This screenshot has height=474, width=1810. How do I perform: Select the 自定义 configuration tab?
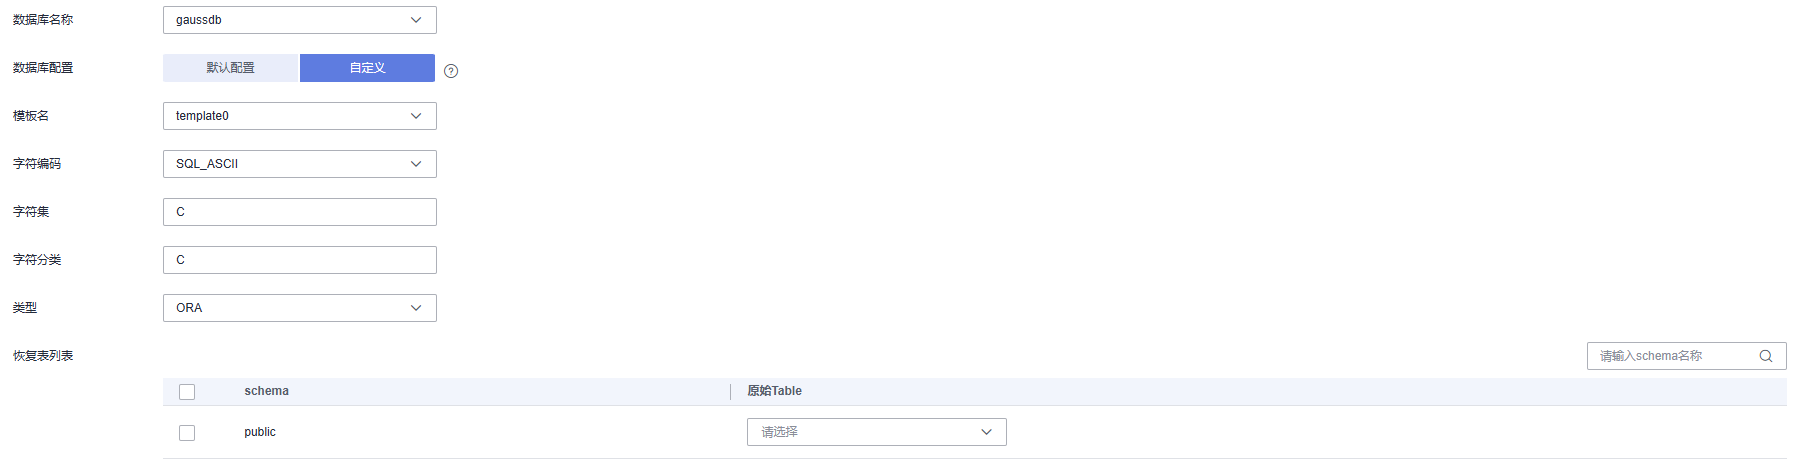pyautogui.click(x=367, y=68)
